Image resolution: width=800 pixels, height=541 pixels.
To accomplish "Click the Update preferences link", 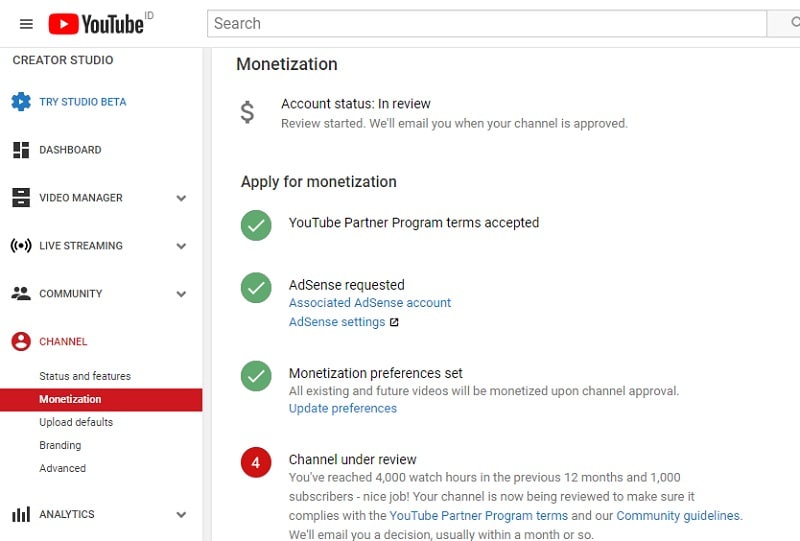I will [x=343, y=408].
